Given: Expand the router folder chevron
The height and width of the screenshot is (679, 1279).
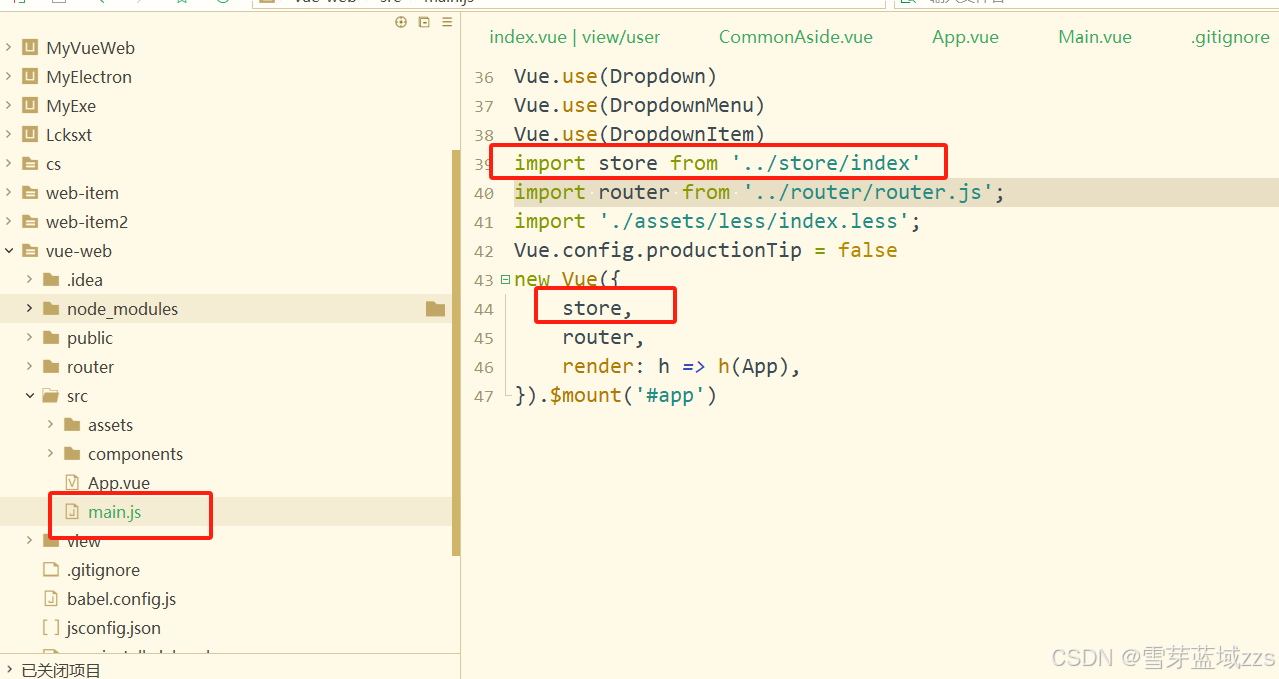Looking at the screenshot, I should pos(30,367).
